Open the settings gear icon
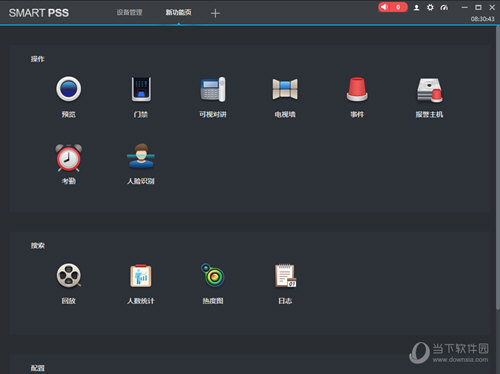The height and width of the screenshot is (374, 500). pyautogui.click(x=430, y=7)
